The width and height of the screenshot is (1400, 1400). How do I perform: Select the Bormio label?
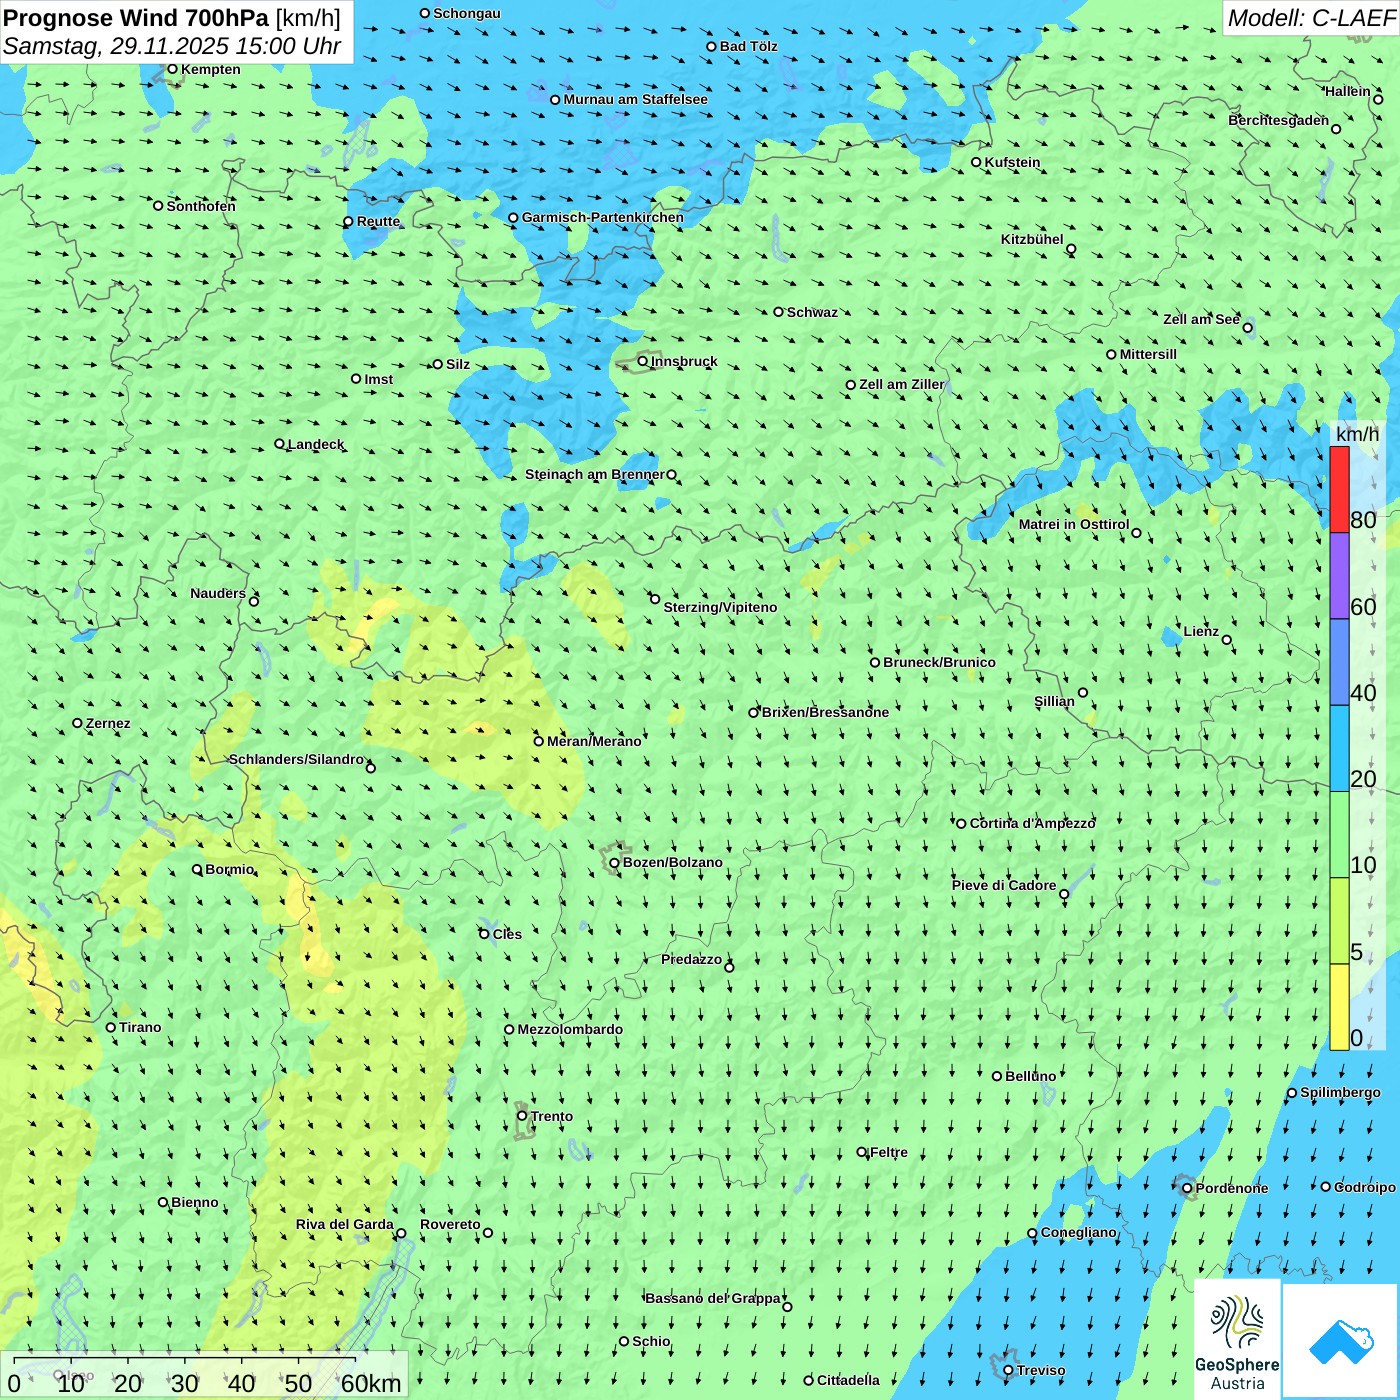pos(229,869)
